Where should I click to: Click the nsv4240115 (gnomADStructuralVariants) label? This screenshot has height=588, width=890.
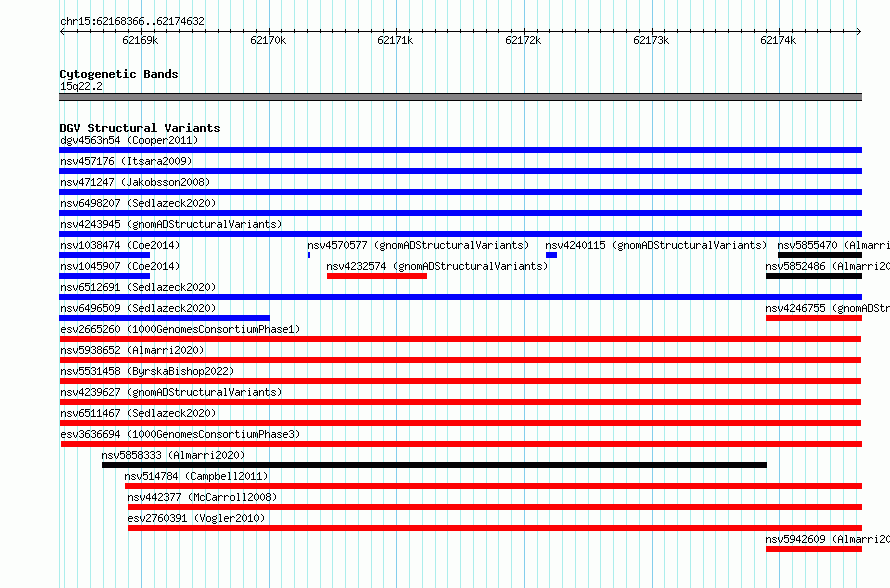656,245
